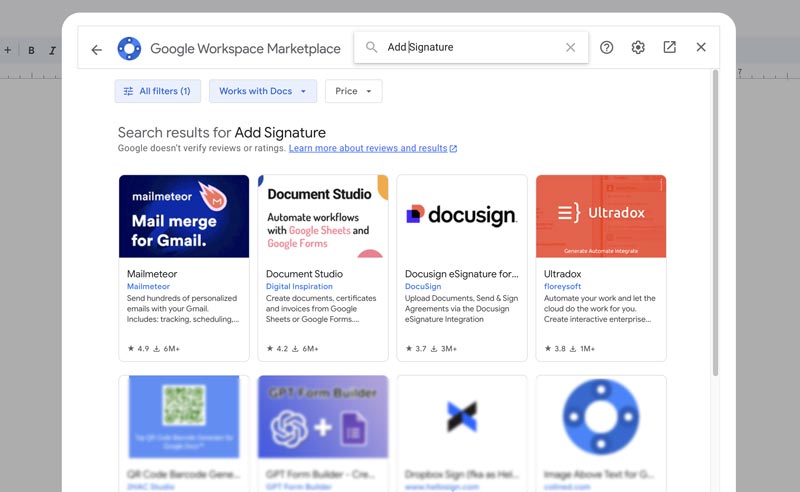The image size is (800, 492).
Task: Open the Document Studio banner thumbnail
Action: [323, 216]
